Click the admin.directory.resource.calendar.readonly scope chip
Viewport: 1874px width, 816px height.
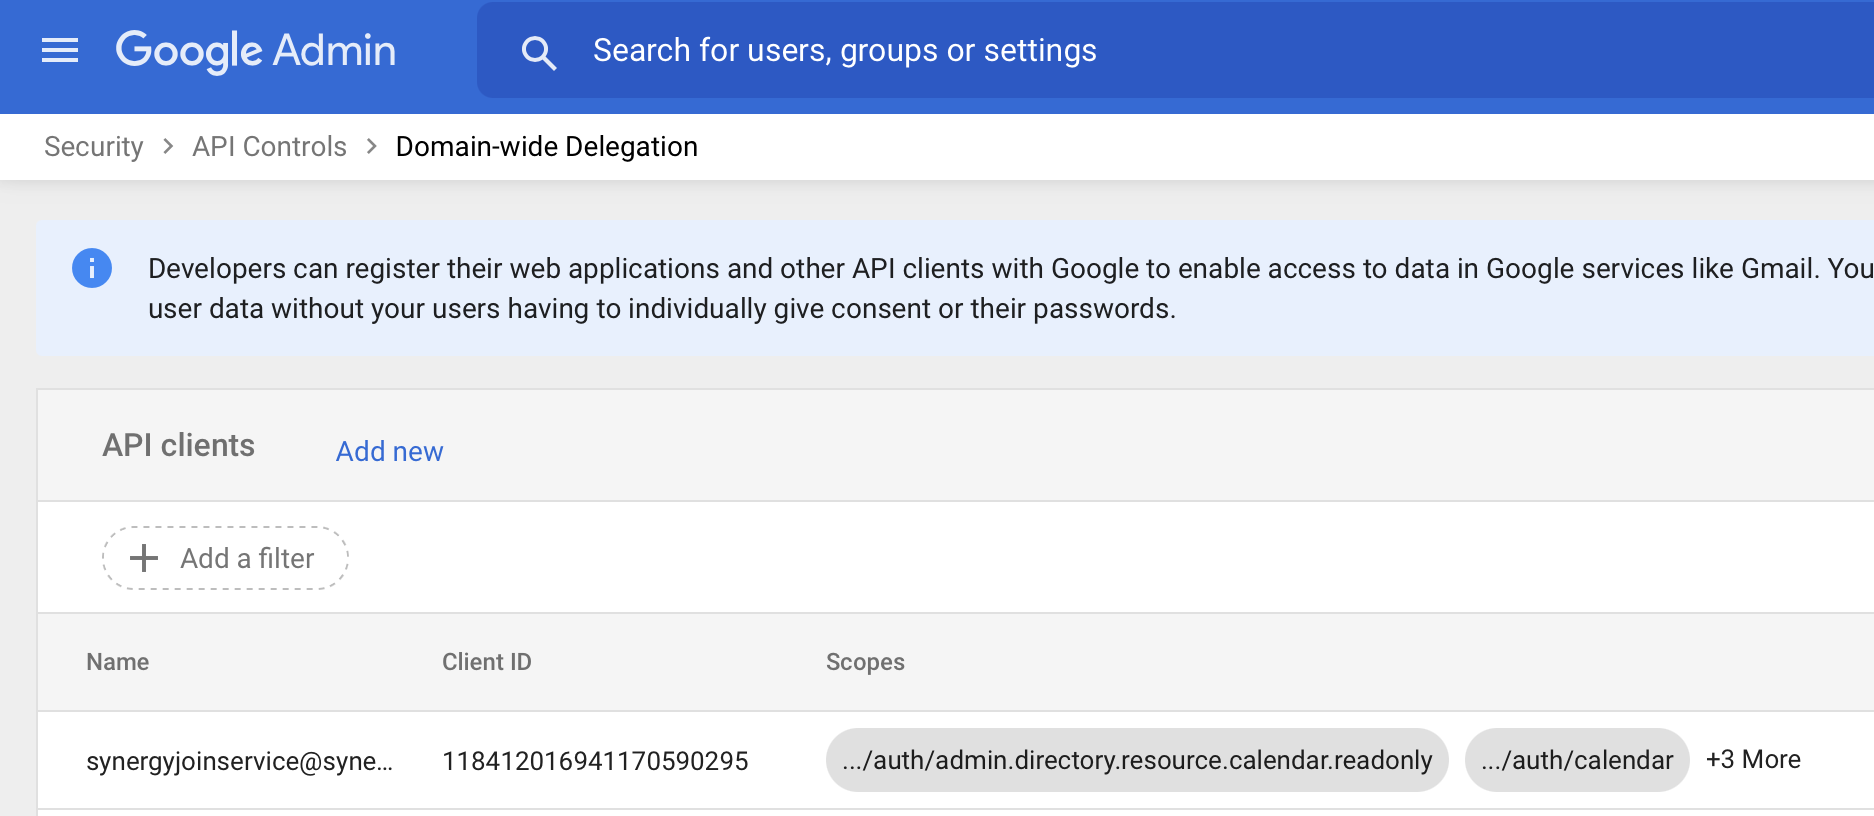click(1137, 760)
